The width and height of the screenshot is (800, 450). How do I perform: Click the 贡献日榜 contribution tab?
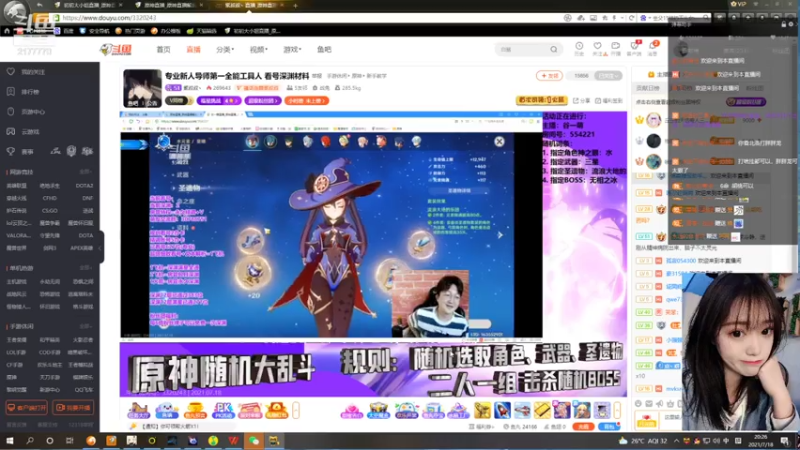tap(647, 88)
